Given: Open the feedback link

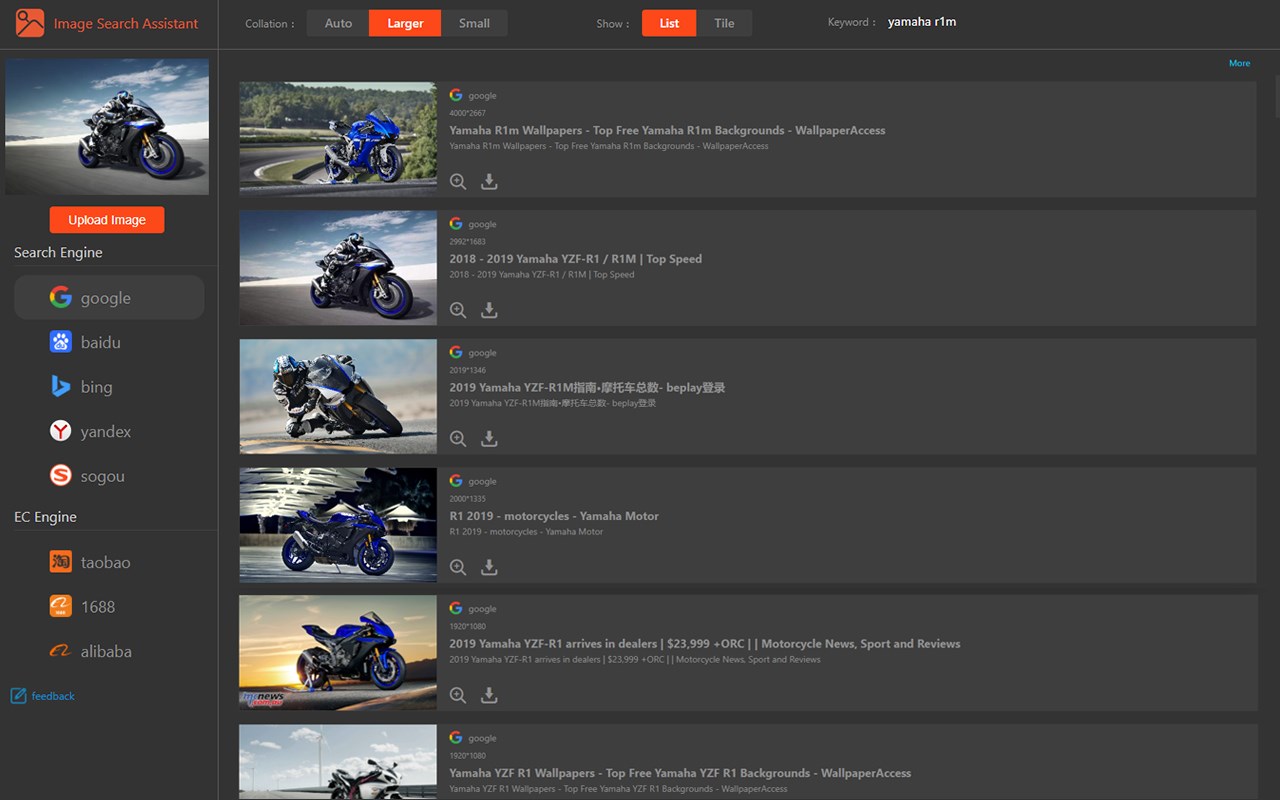Looking at the screenshot, I should (x=53, y=696).
